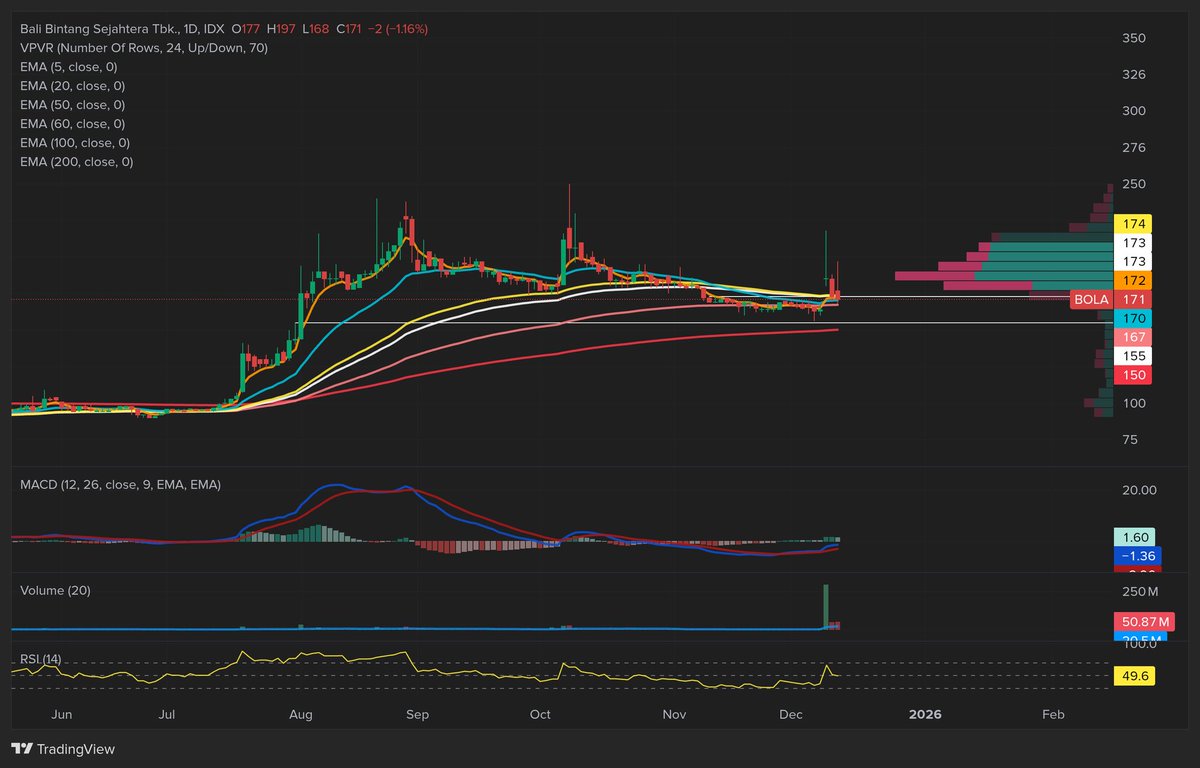The image size is (1200, 768).
Task: Click the Nov label on time axis
Action: click(x=675, y=715)
